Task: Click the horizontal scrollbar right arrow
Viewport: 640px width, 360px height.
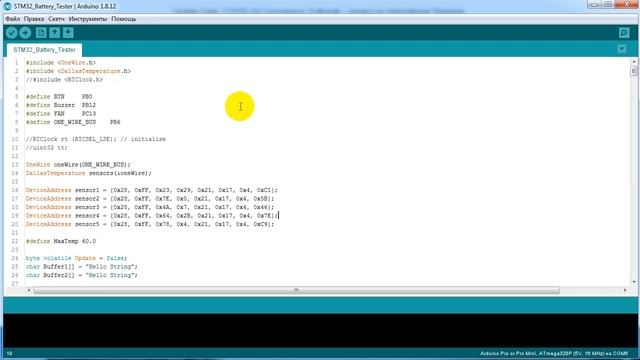Action: [x=625, y=290]
